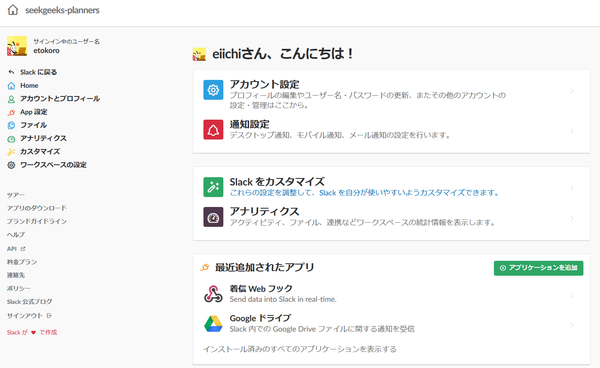Image resolution: width=600 pixels, height=368 pixels.
Task: Open the seekgeeks-planners workspace title
Action: pyautogui.click(x=62, y=10)
